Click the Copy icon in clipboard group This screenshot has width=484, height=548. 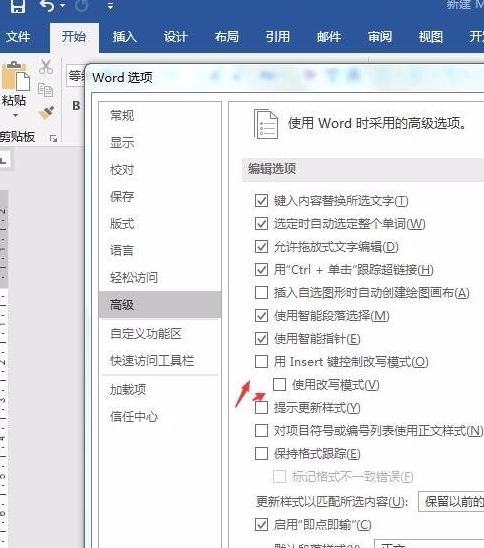coord(45,90)
